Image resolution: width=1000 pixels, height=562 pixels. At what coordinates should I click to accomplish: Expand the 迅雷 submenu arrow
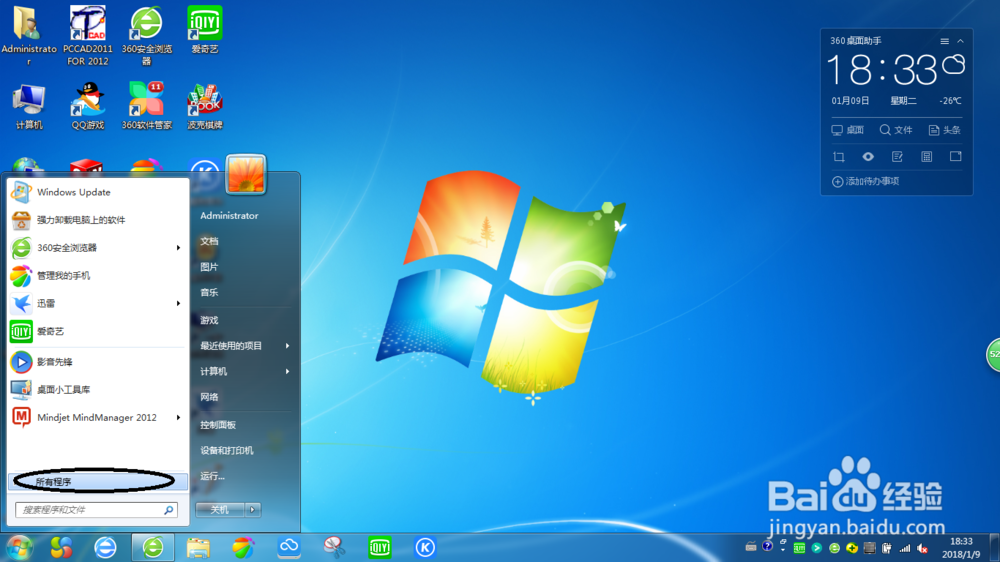click(179, 304)
